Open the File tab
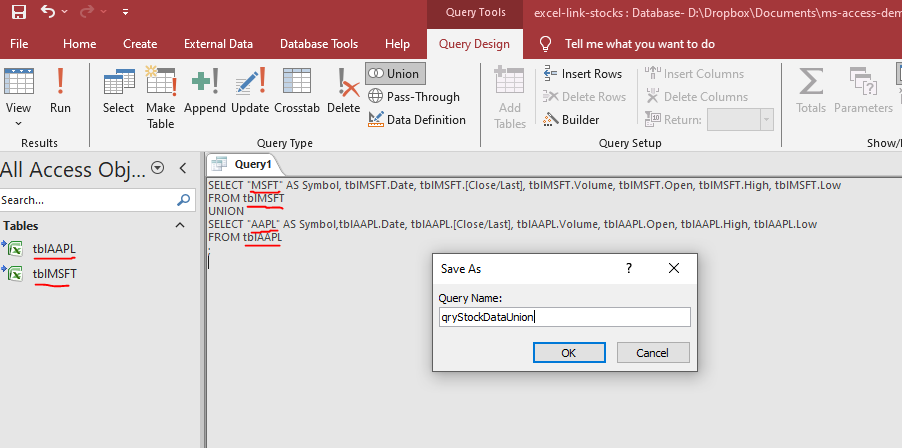The width and height of the screenshot is (902, 448). click(19, 44)
